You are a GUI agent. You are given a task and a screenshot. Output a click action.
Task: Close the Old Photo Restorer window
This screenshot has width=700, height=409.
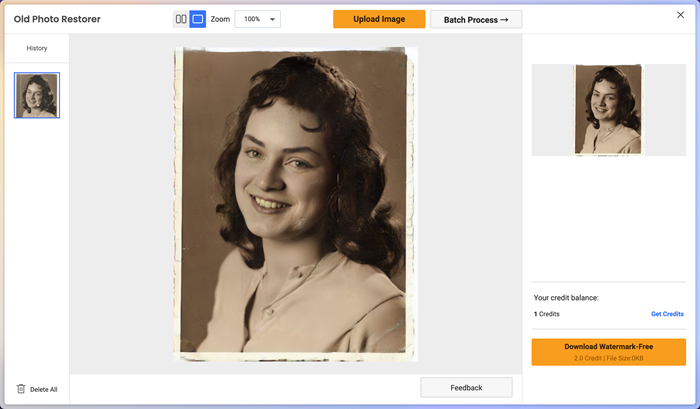[x=681, y=16]
